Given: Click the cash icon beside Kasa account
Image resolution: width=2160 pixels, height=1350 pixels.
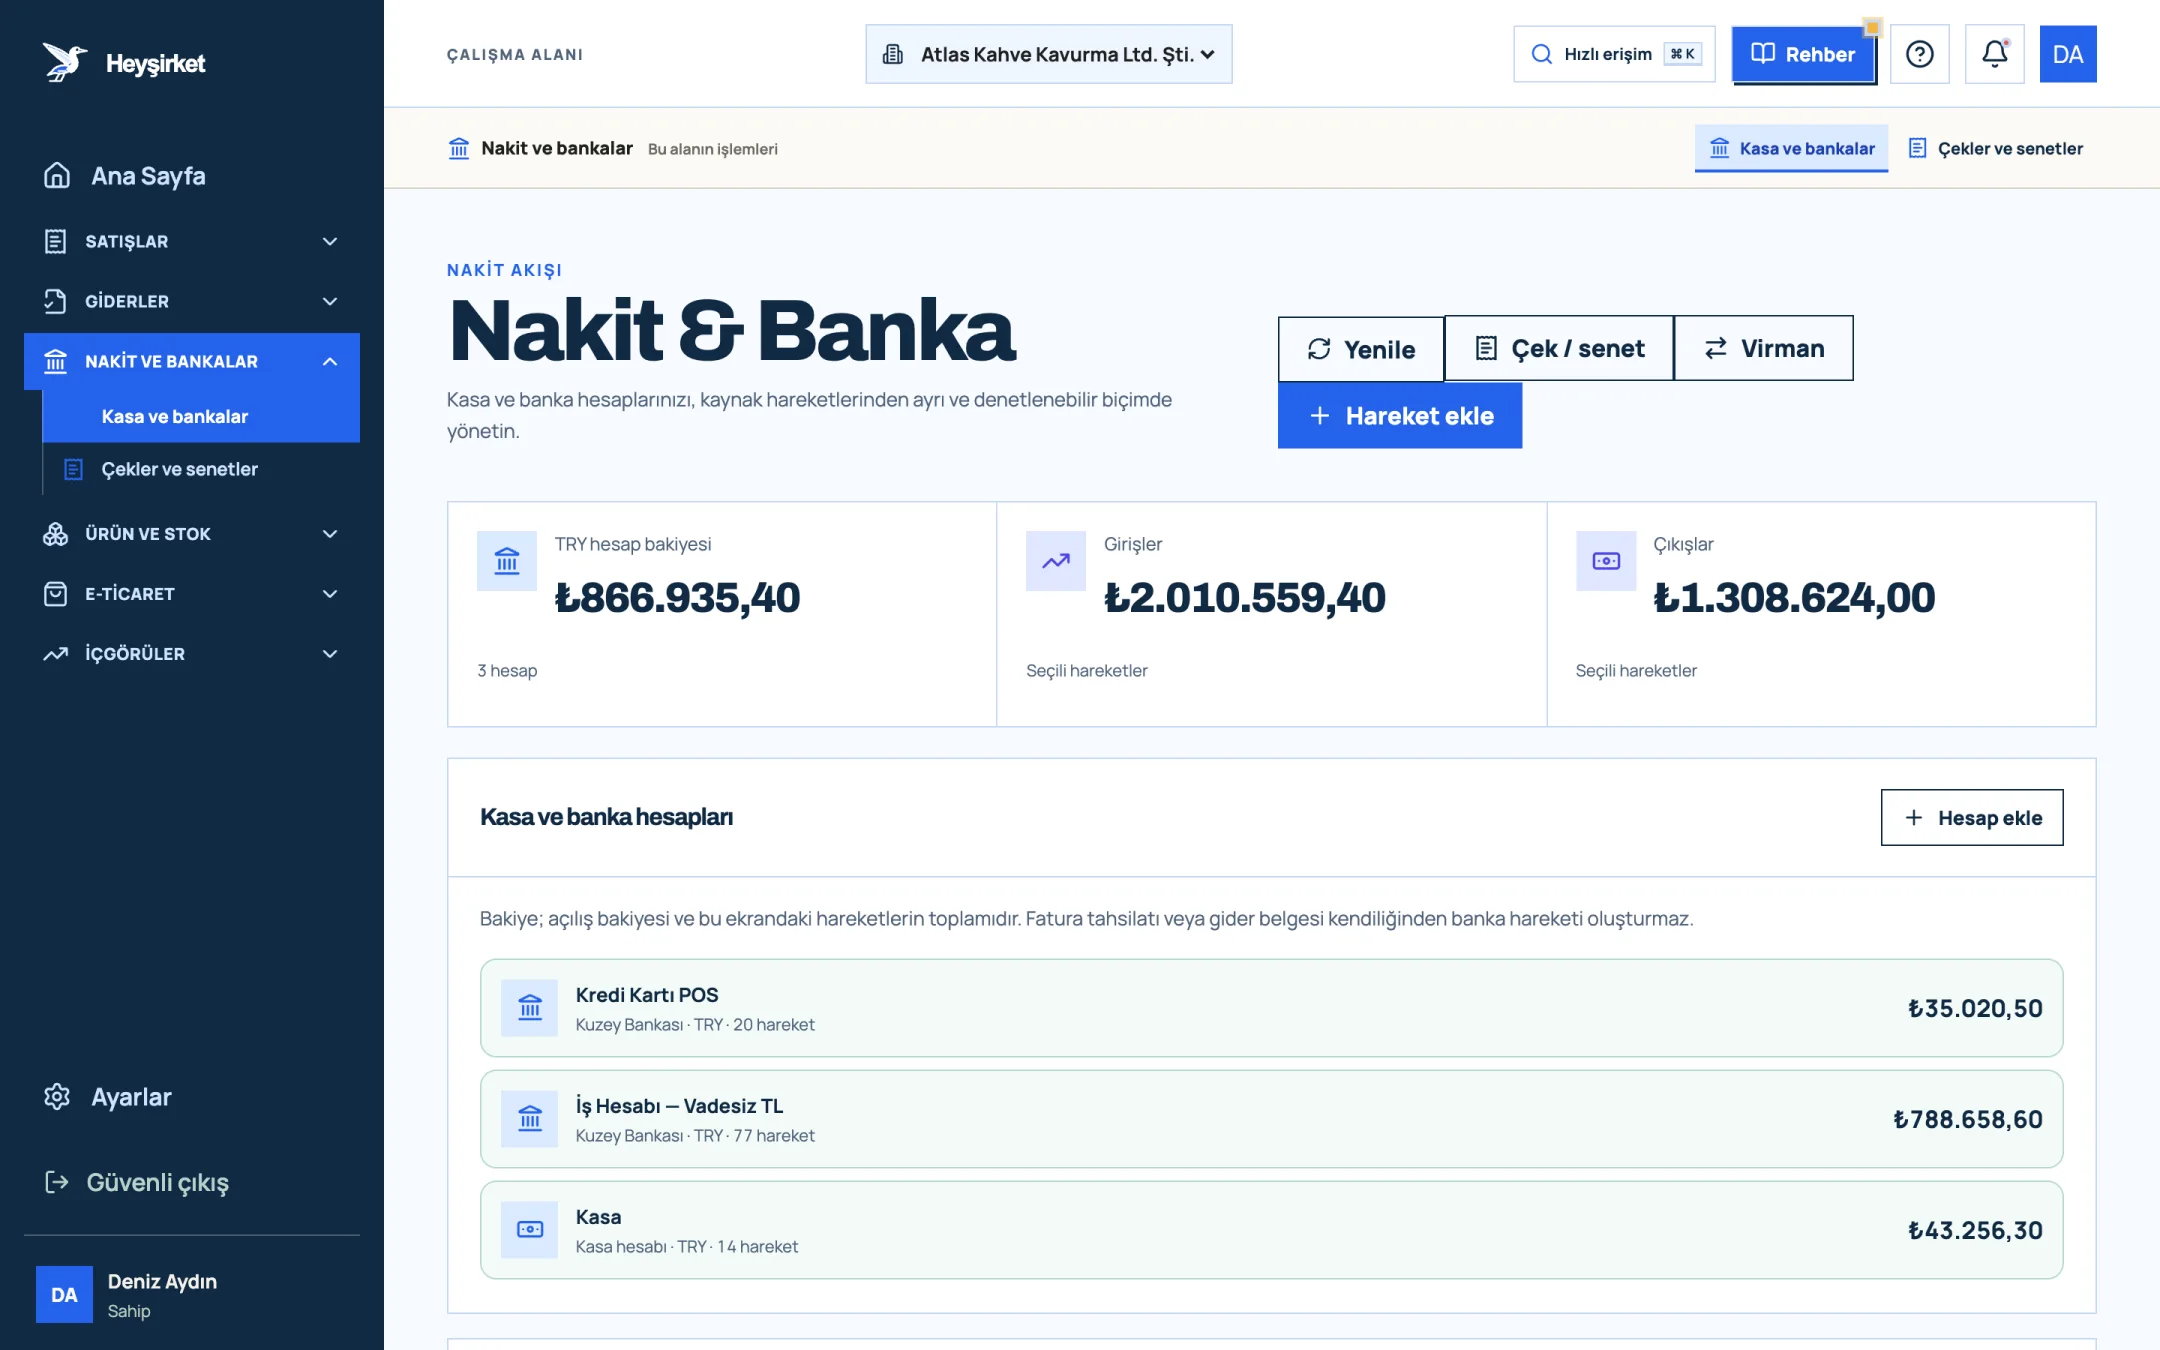Looking at the screenshot, I should click(x=530, y=1230).
